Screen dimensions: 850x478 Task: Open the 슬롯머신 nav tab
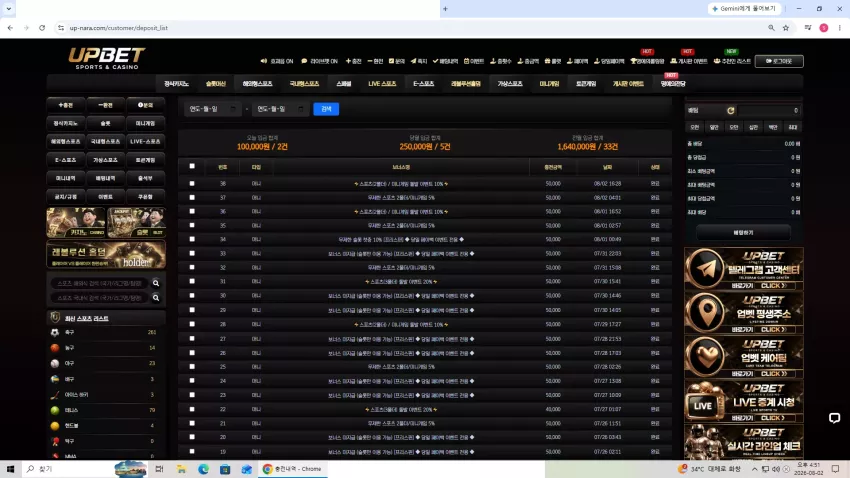[216, 83]
